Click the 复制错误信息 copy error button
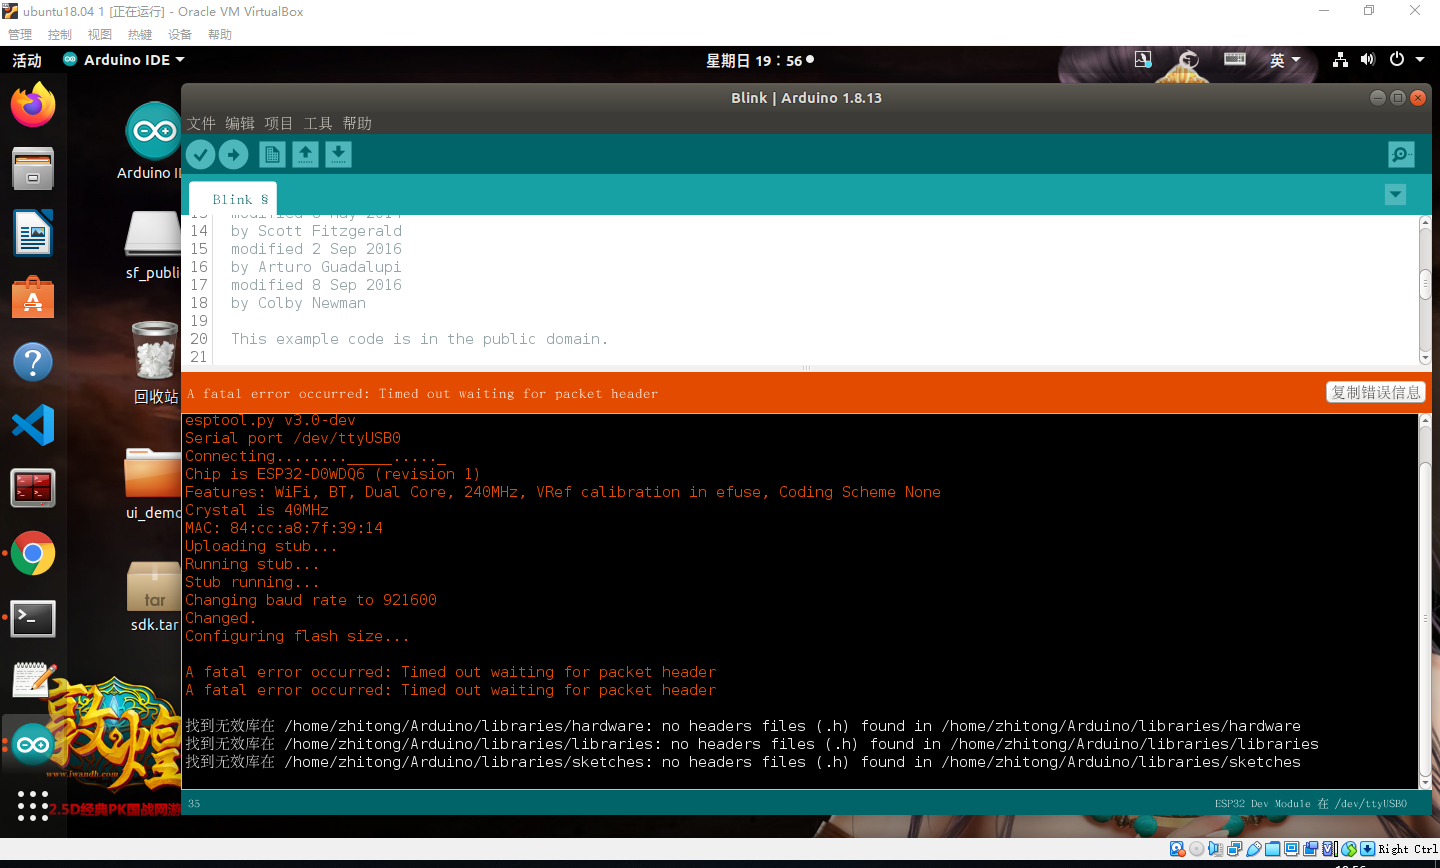The image size is (1440, 868). click(1375, 392)
